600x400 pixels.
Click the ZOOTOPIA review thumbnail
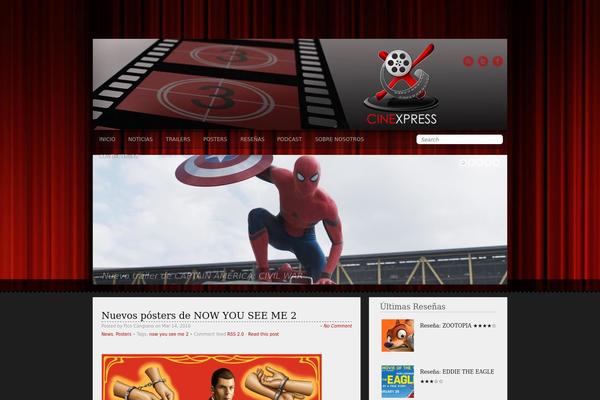click(x=398, y=335)
